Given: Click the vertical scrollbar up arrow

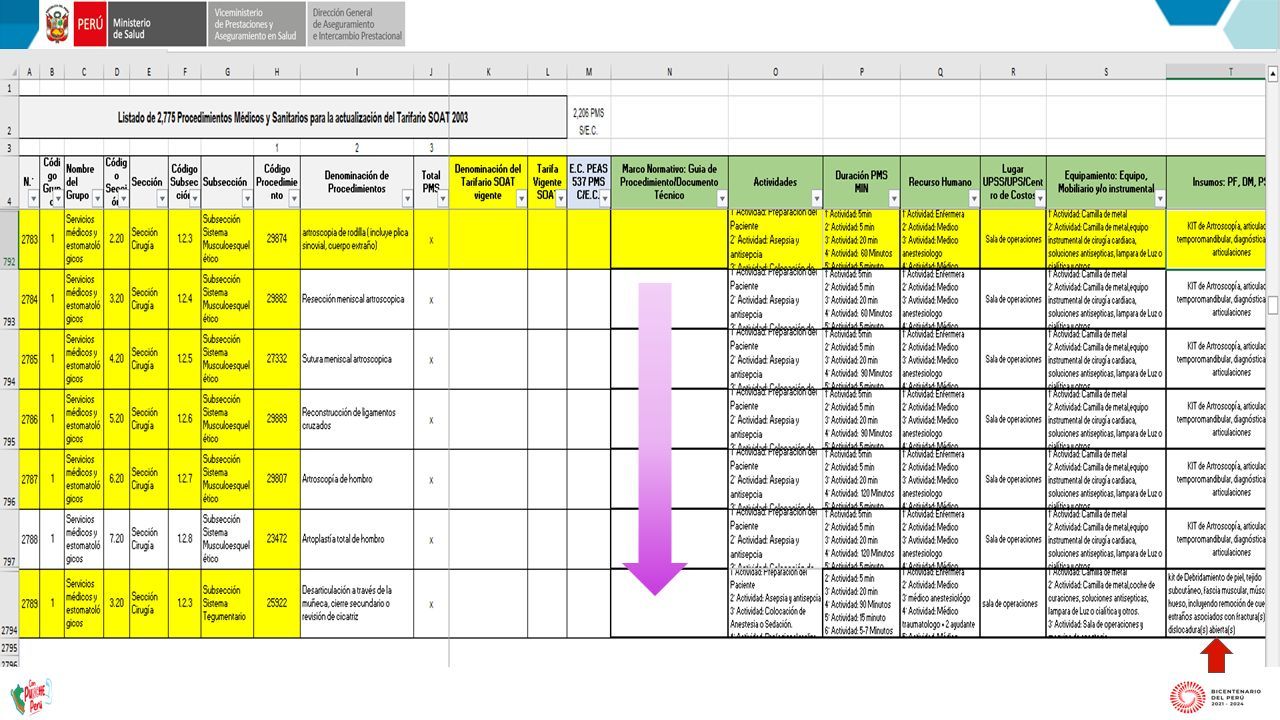Looking at the screenshot, I should coord(1272,73).
